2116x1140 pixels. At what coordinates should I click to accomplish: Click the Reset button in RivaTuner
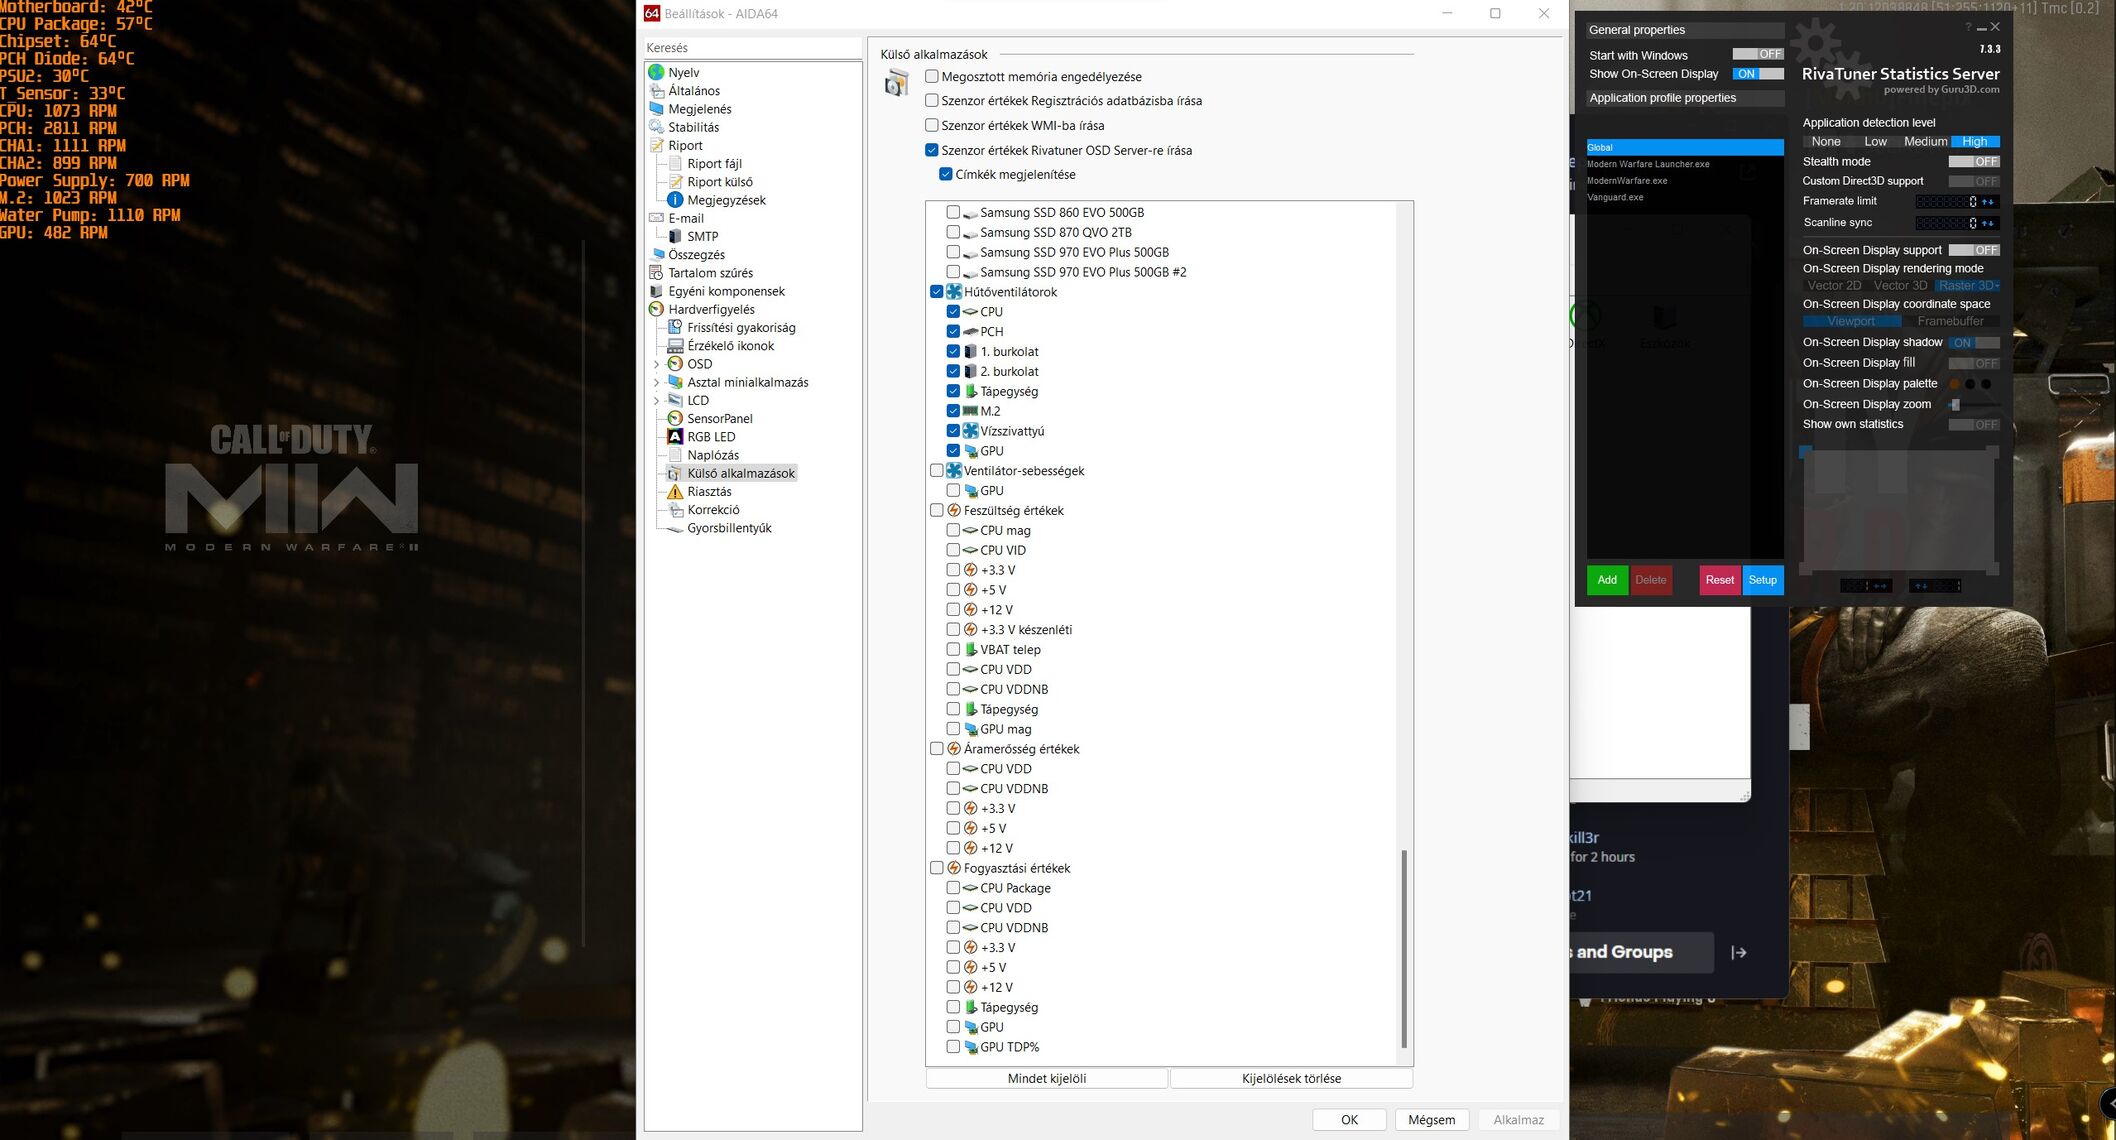pyautogui.click(x=1720, y=580)
